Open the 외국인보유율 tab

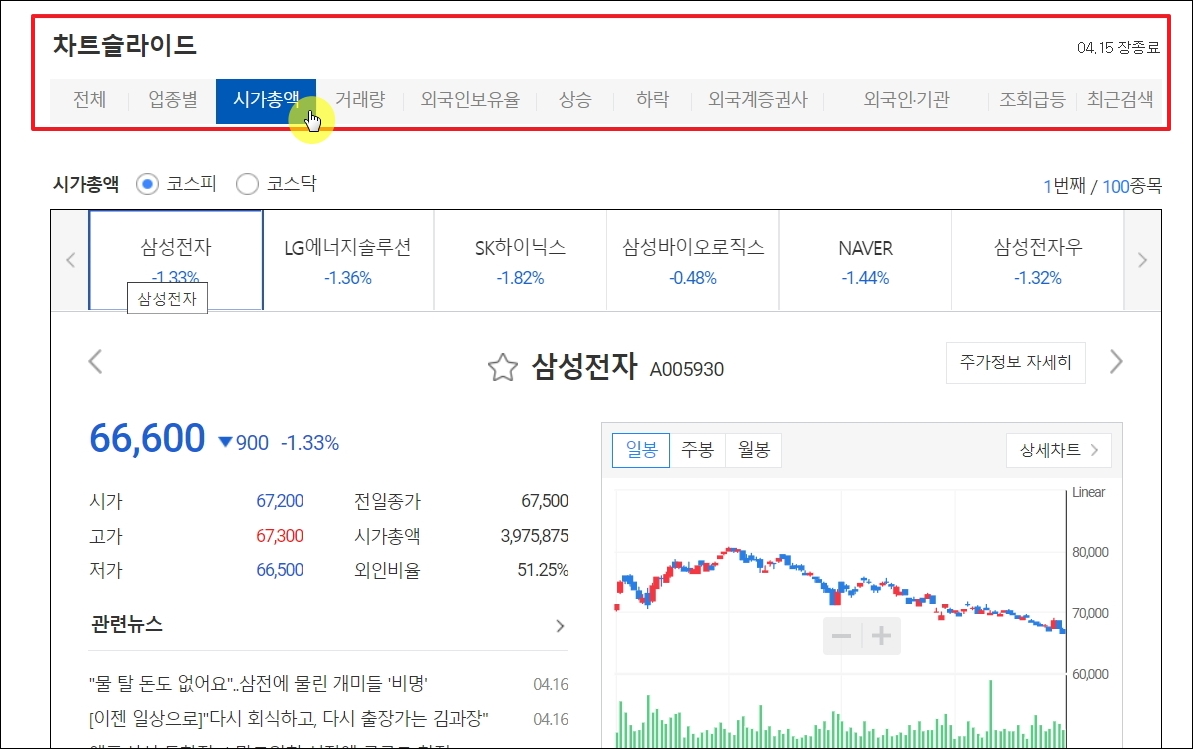pos(469,100)
